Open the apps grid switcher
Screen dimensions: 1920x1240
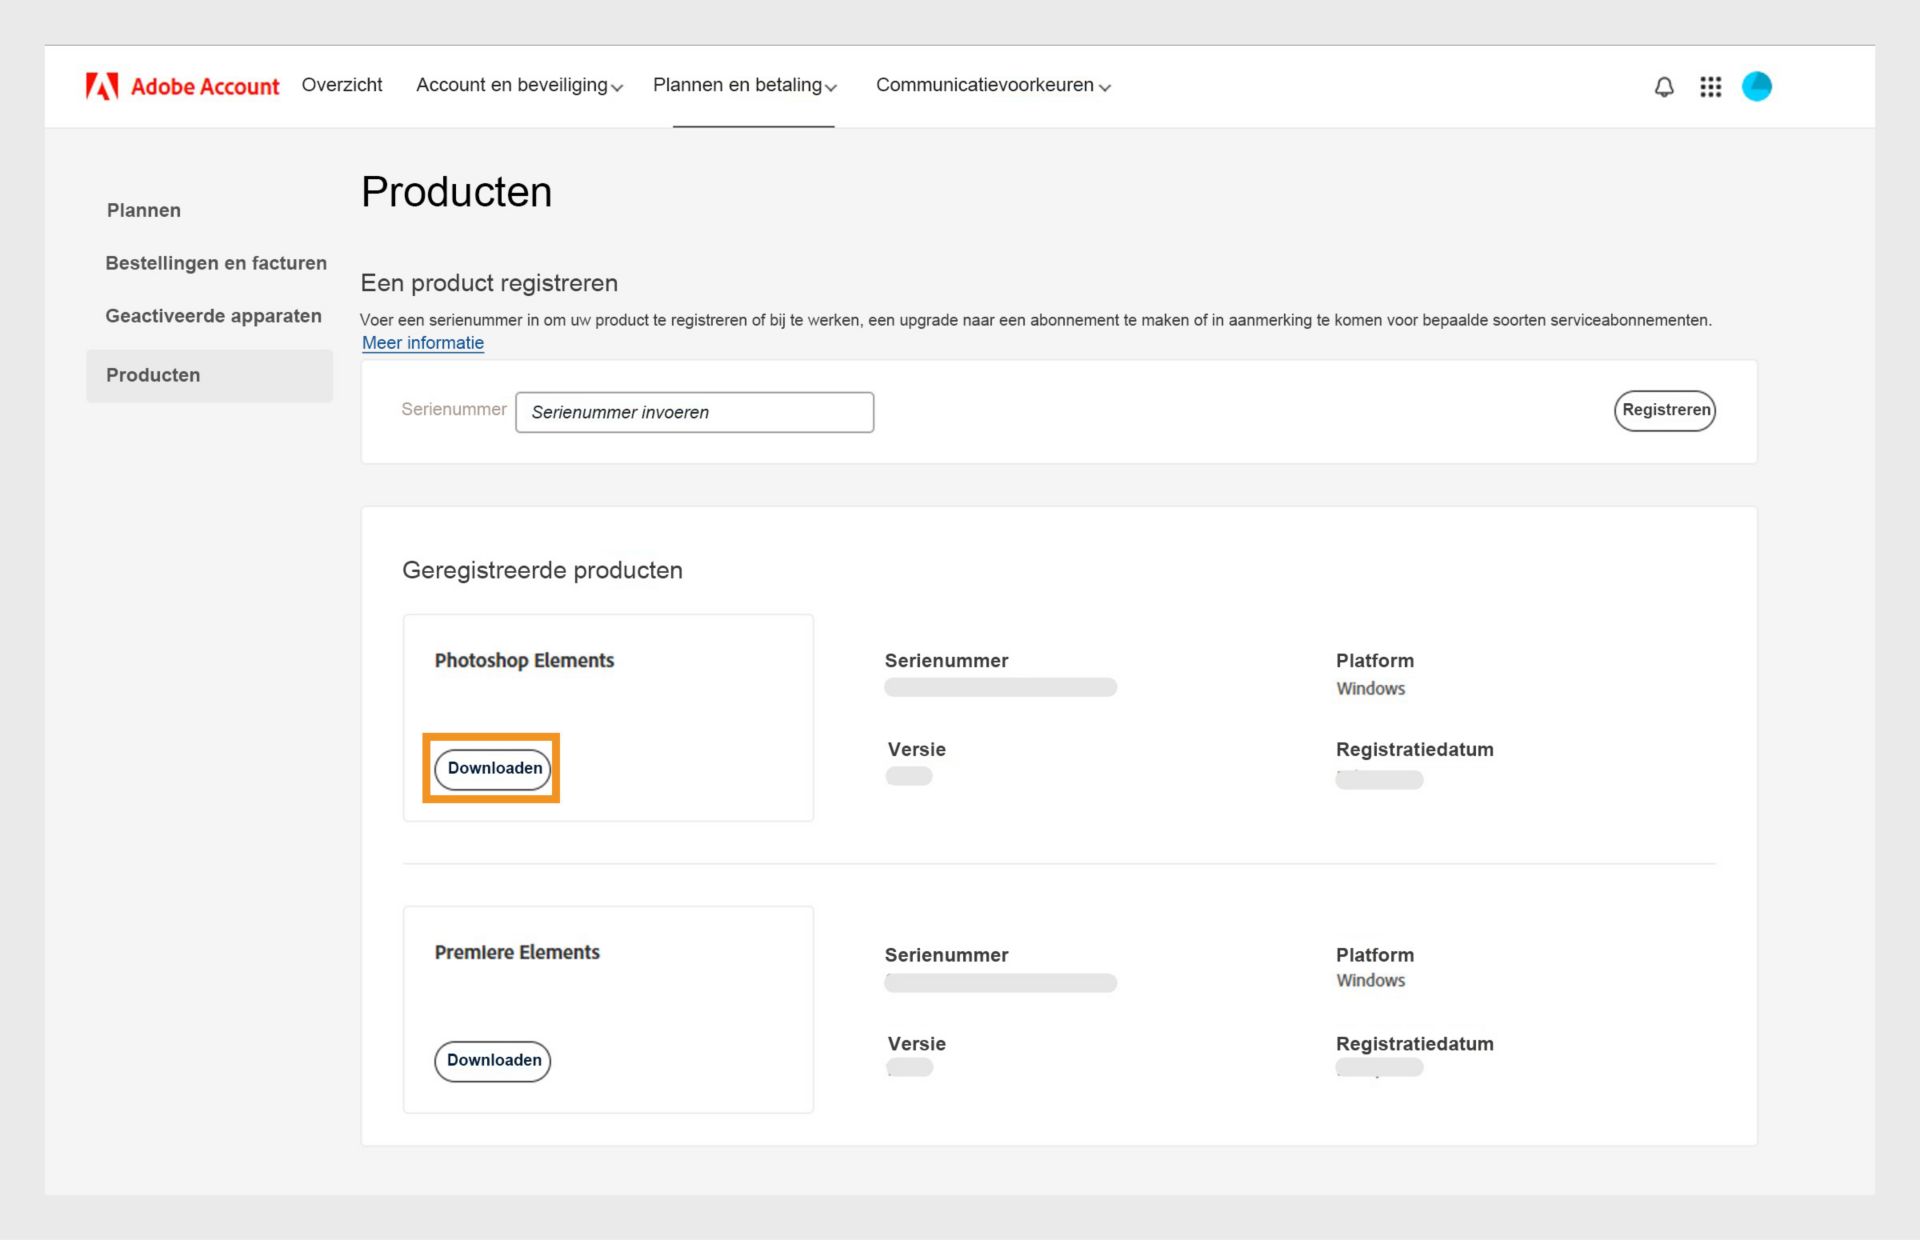pos(1710,87)
